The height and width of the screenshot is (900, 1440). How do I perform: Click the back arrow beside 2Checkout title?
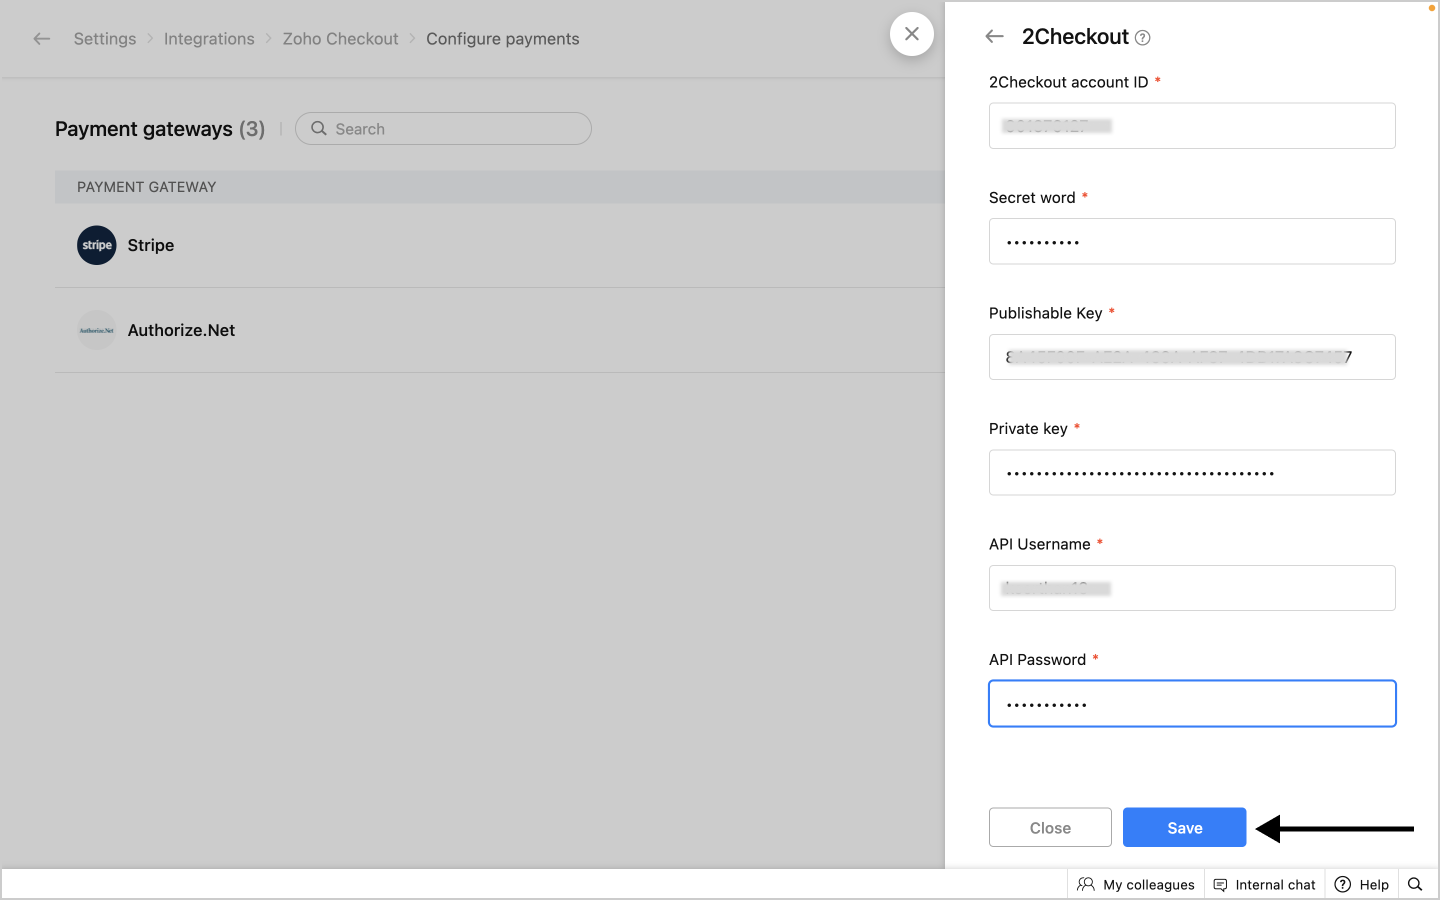(x=994, y=37)
